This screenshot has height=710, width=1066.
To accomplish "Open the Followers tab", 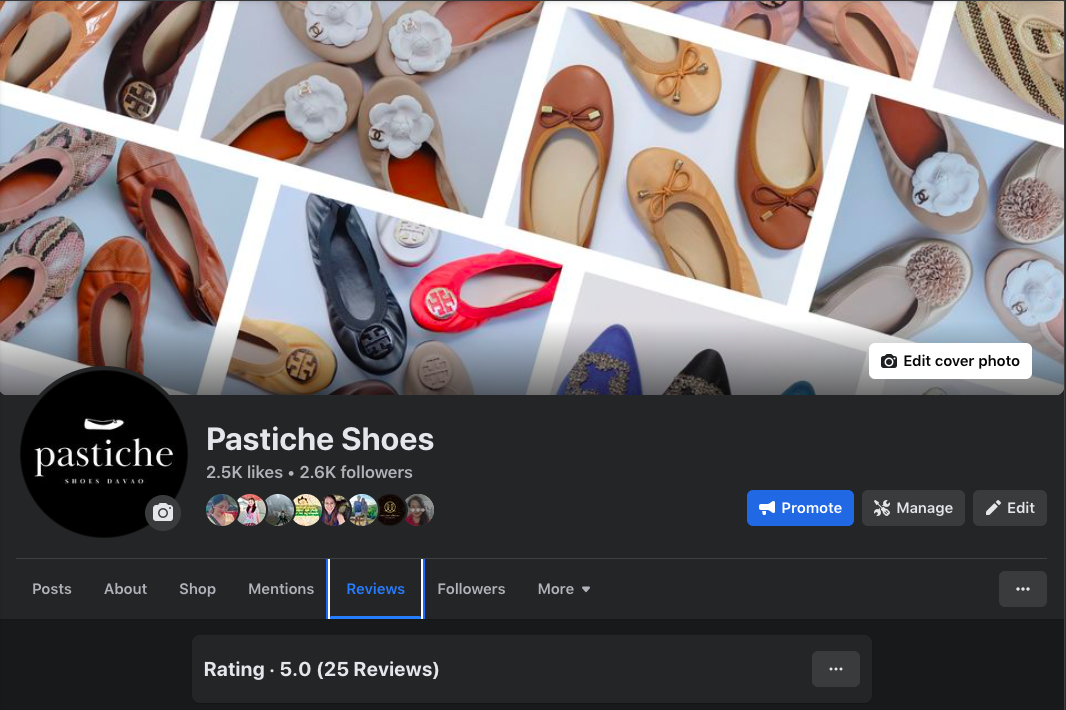I will (471, 589).
